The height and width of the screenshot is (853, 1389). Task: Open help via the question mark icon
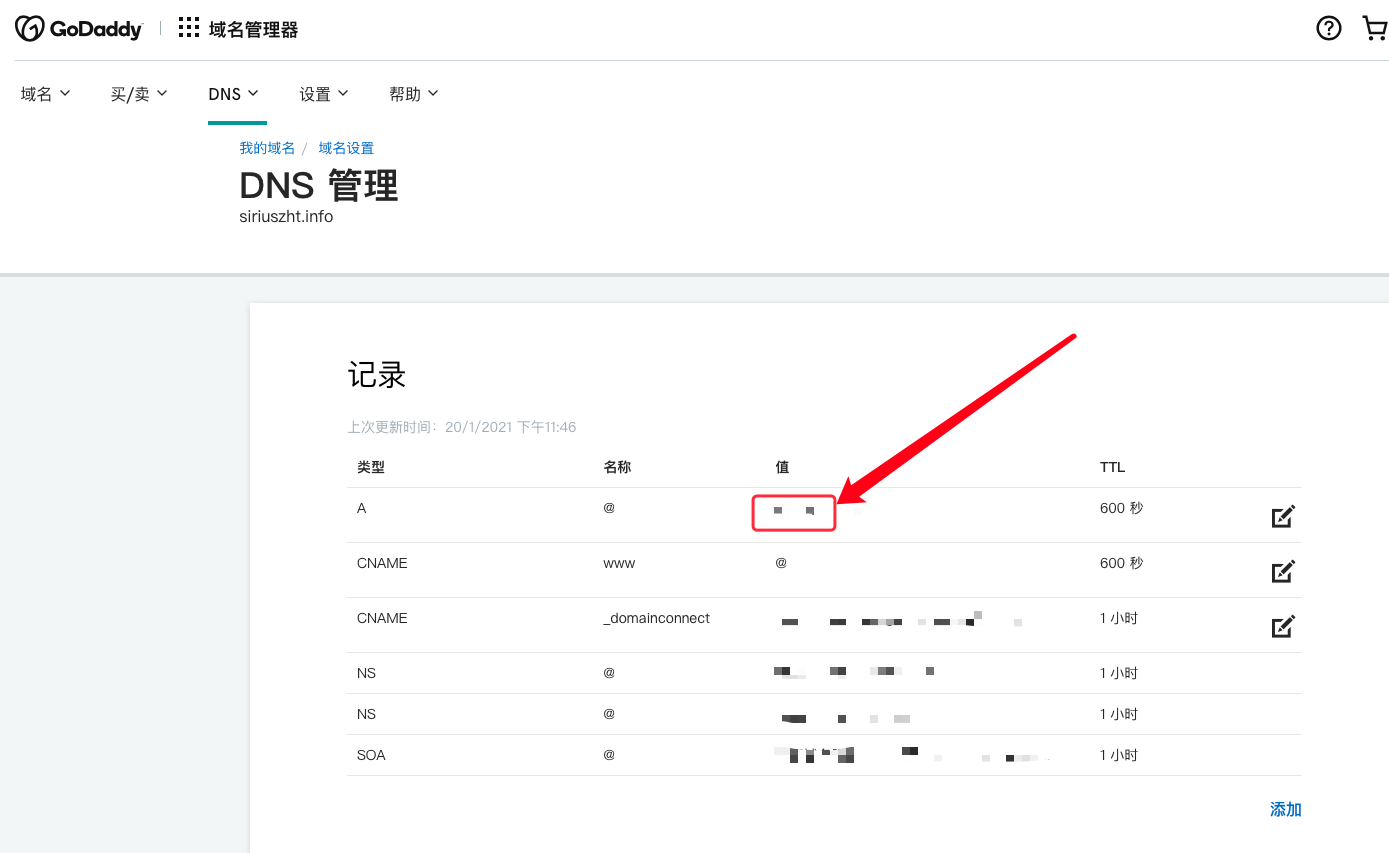point(1328,28)
